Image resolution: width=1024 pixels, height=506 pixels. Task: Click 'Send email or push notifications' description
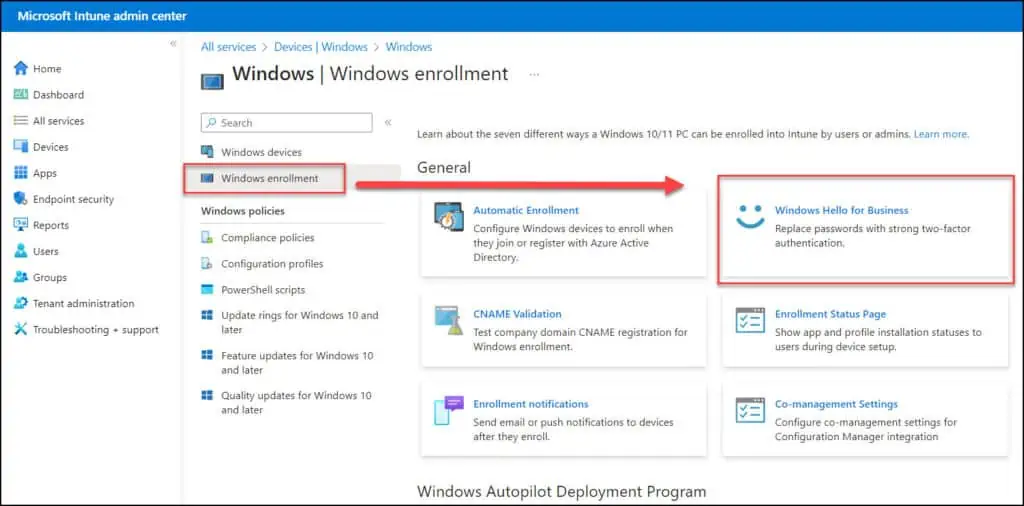[x=573, y=430]
